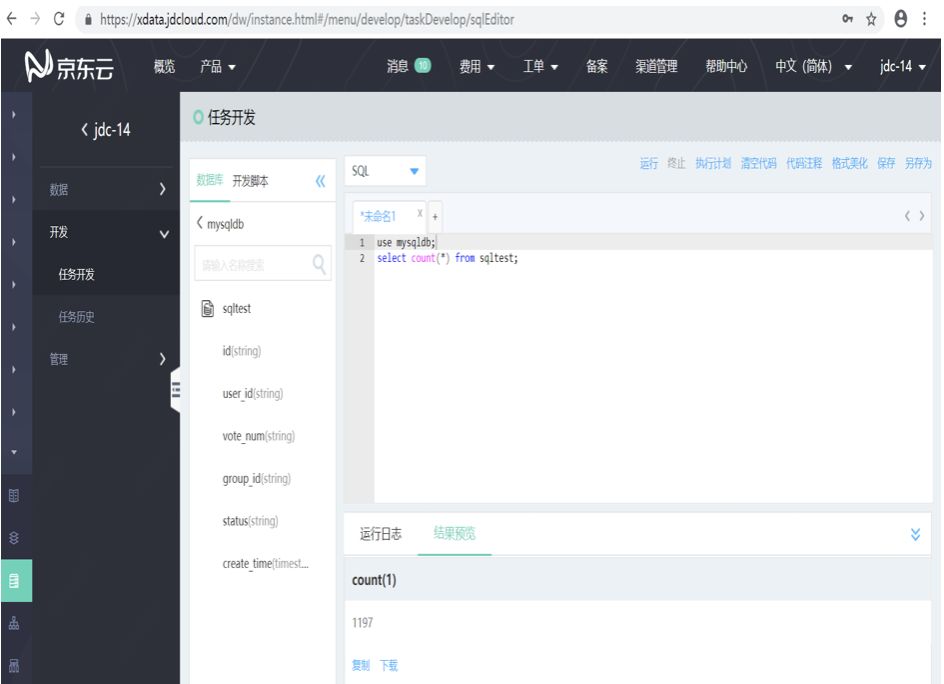944x684 pixels.
Task: Select 任务历史 in sidebar
Action: (76, 317)
